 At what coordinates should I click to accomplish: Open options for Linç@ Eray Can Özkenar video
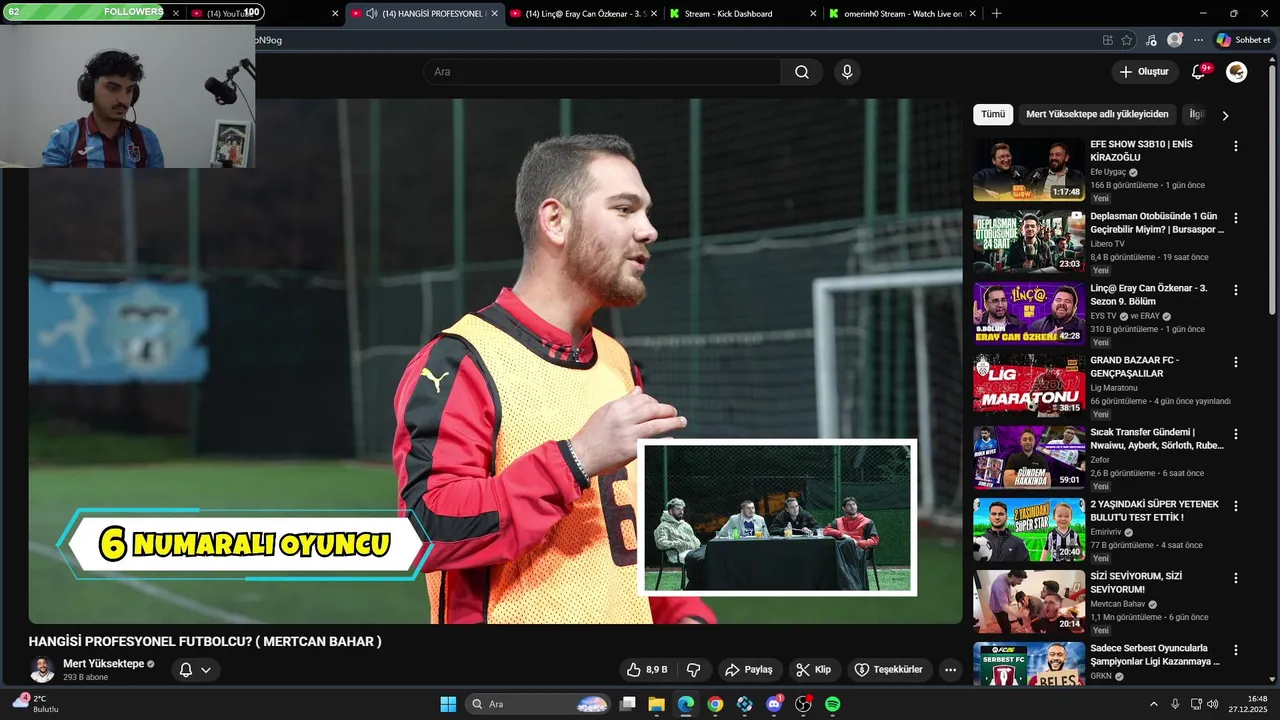coord(1236,290)
